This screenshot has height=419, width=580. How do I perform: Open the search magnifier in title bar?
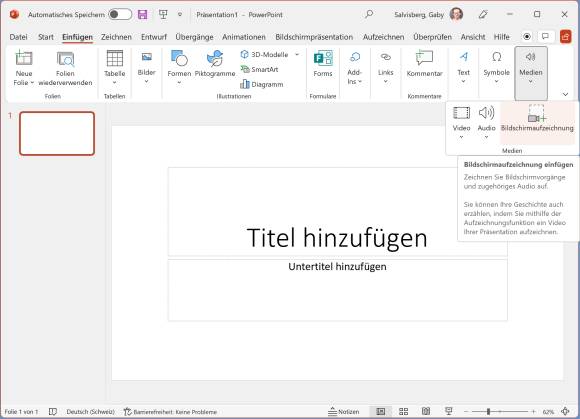point(369,14)
